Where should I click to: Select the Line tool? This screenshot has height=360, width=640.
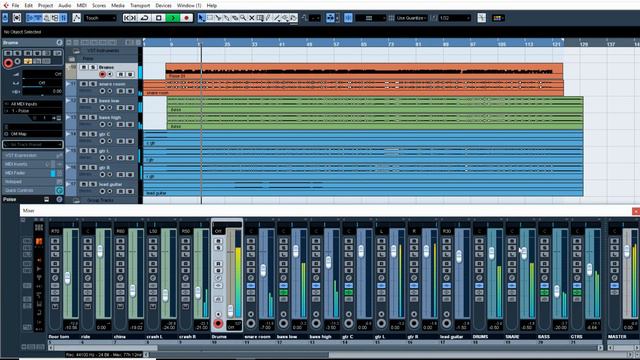click(x=277, y=18)
